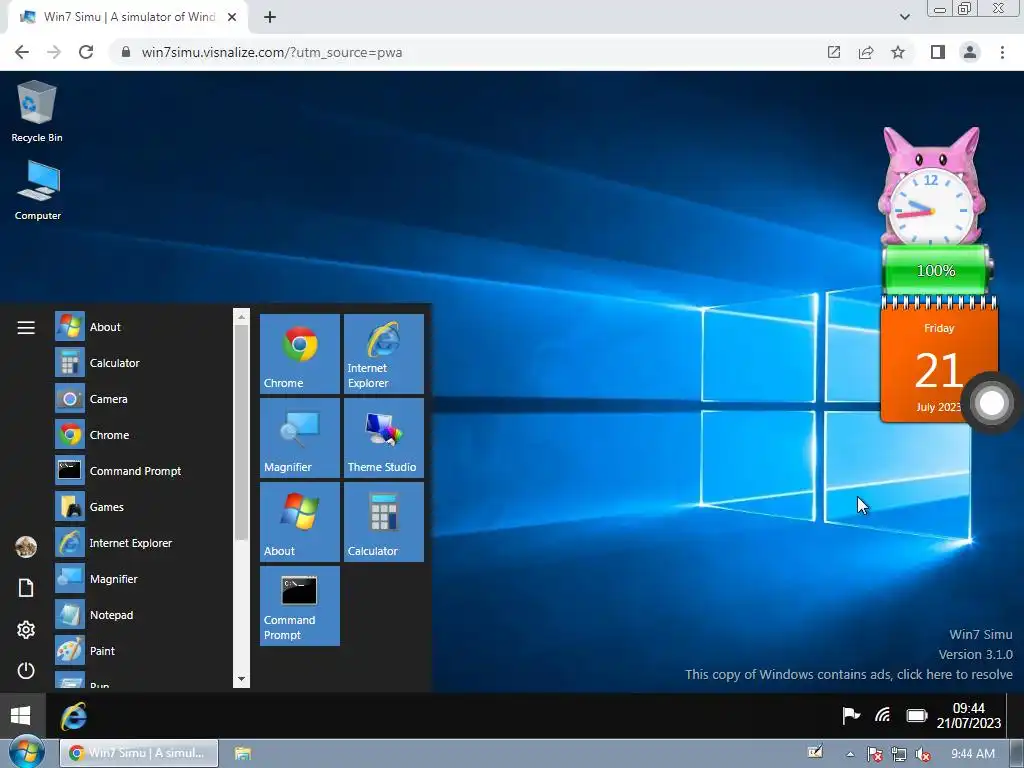Screen dimensions: 1024x768
Task: Click the pink cat clock gadget
Action: [931, 186]
